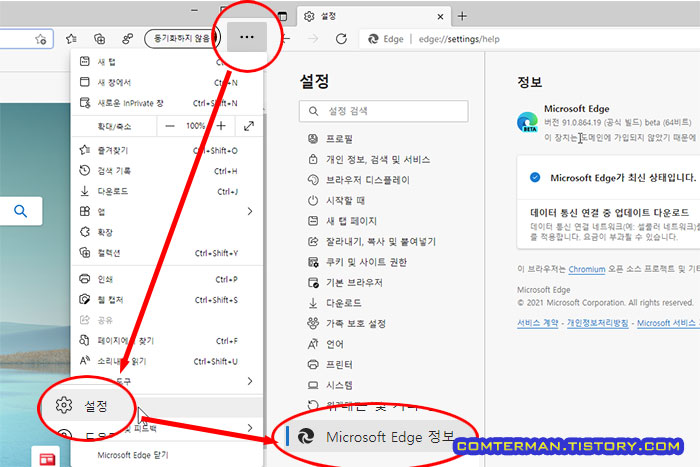Close the 설정 tab
This screenshot has width=700, height=467.
[440, 17]
